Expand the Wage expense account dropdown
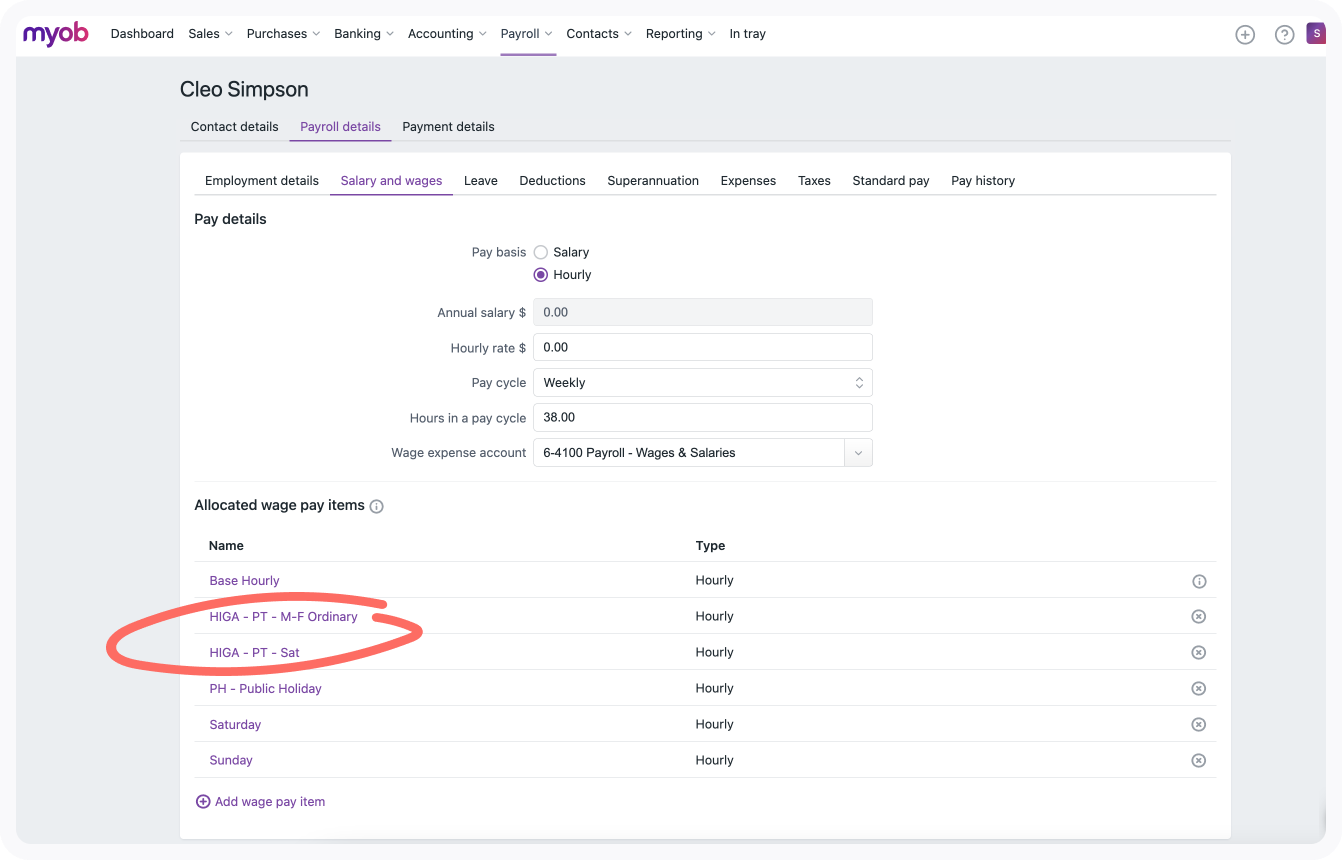The height and width of the screenshot is (860, 1342). (858, 453)
